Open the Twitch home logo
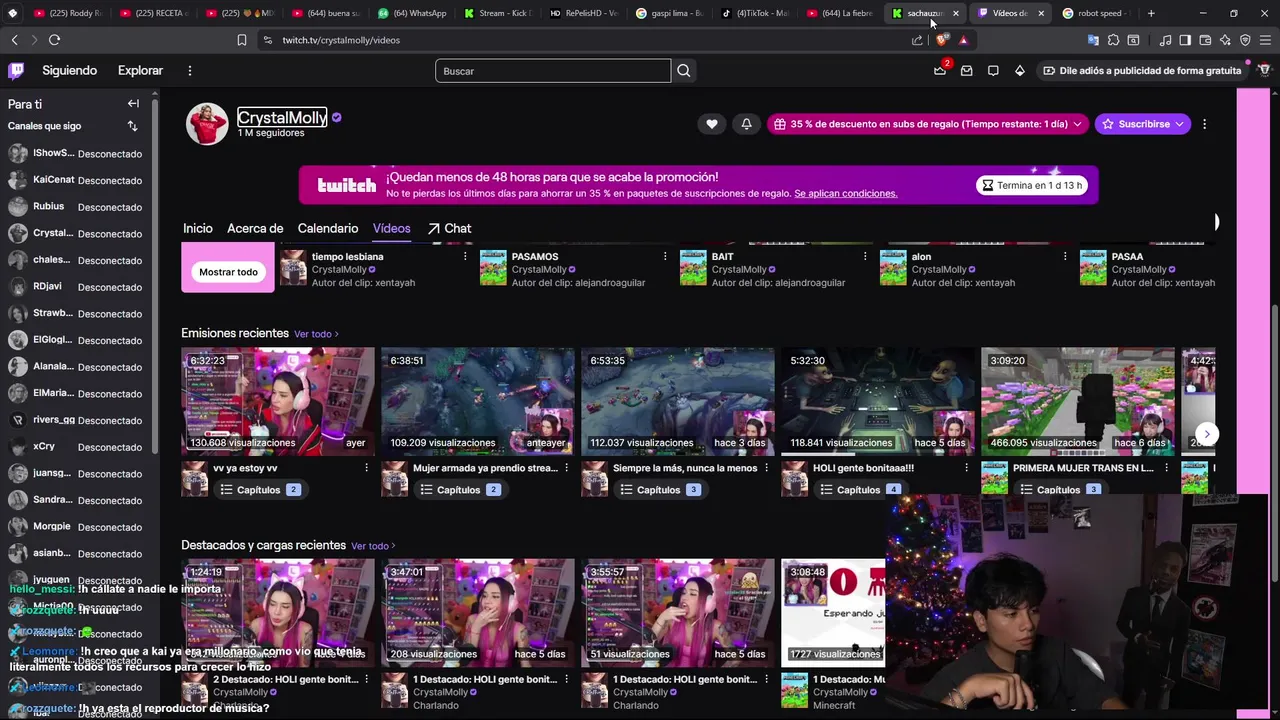This screenshot has height=720, width=1280. tap(16, 70)
